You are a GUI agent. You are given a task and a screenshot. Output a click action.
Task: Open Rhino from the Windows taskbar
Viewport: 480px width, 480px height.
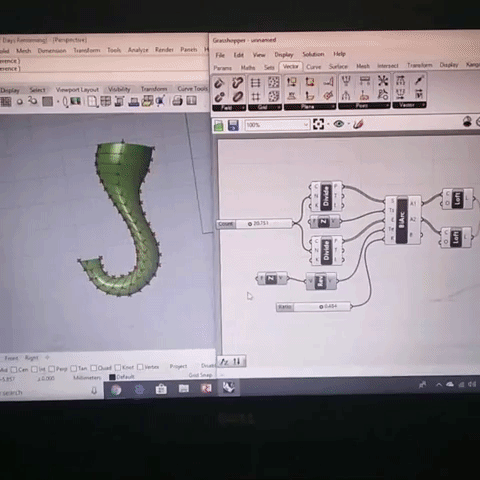(229, 387)
